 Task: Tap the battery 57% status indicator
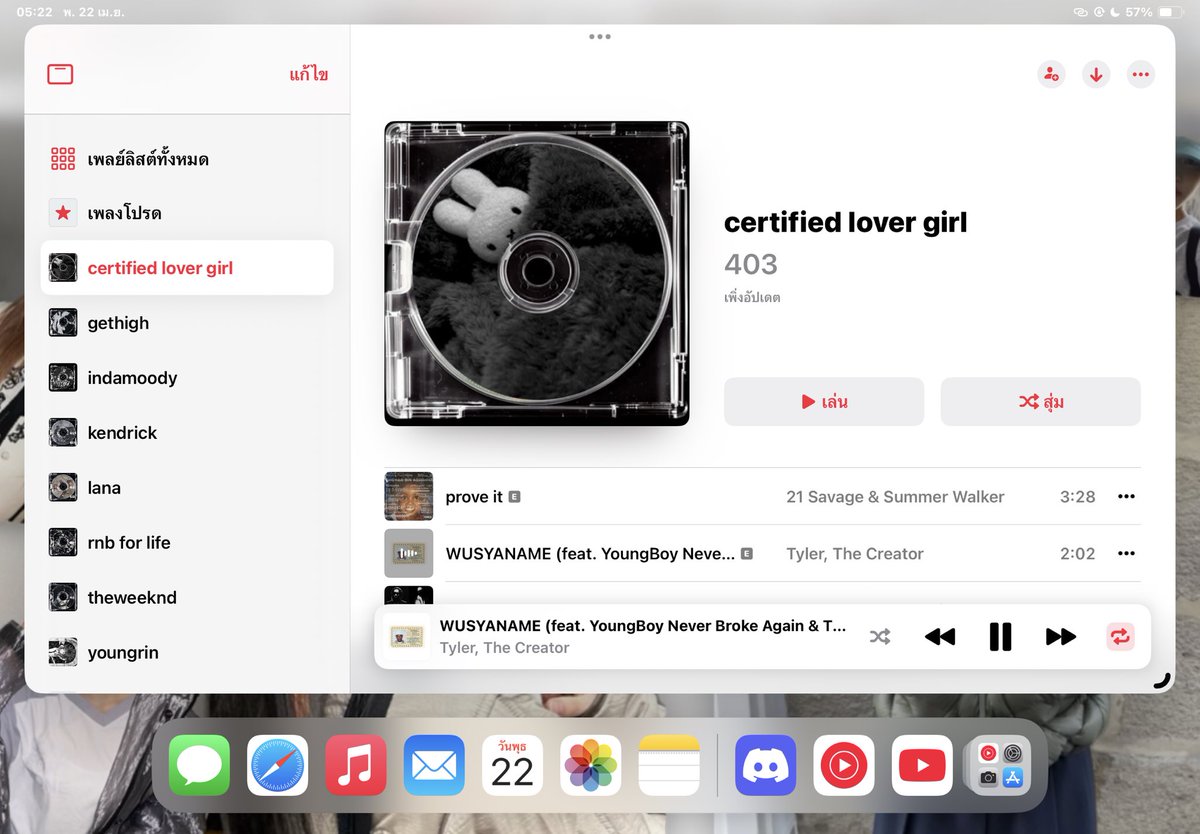1153,12
